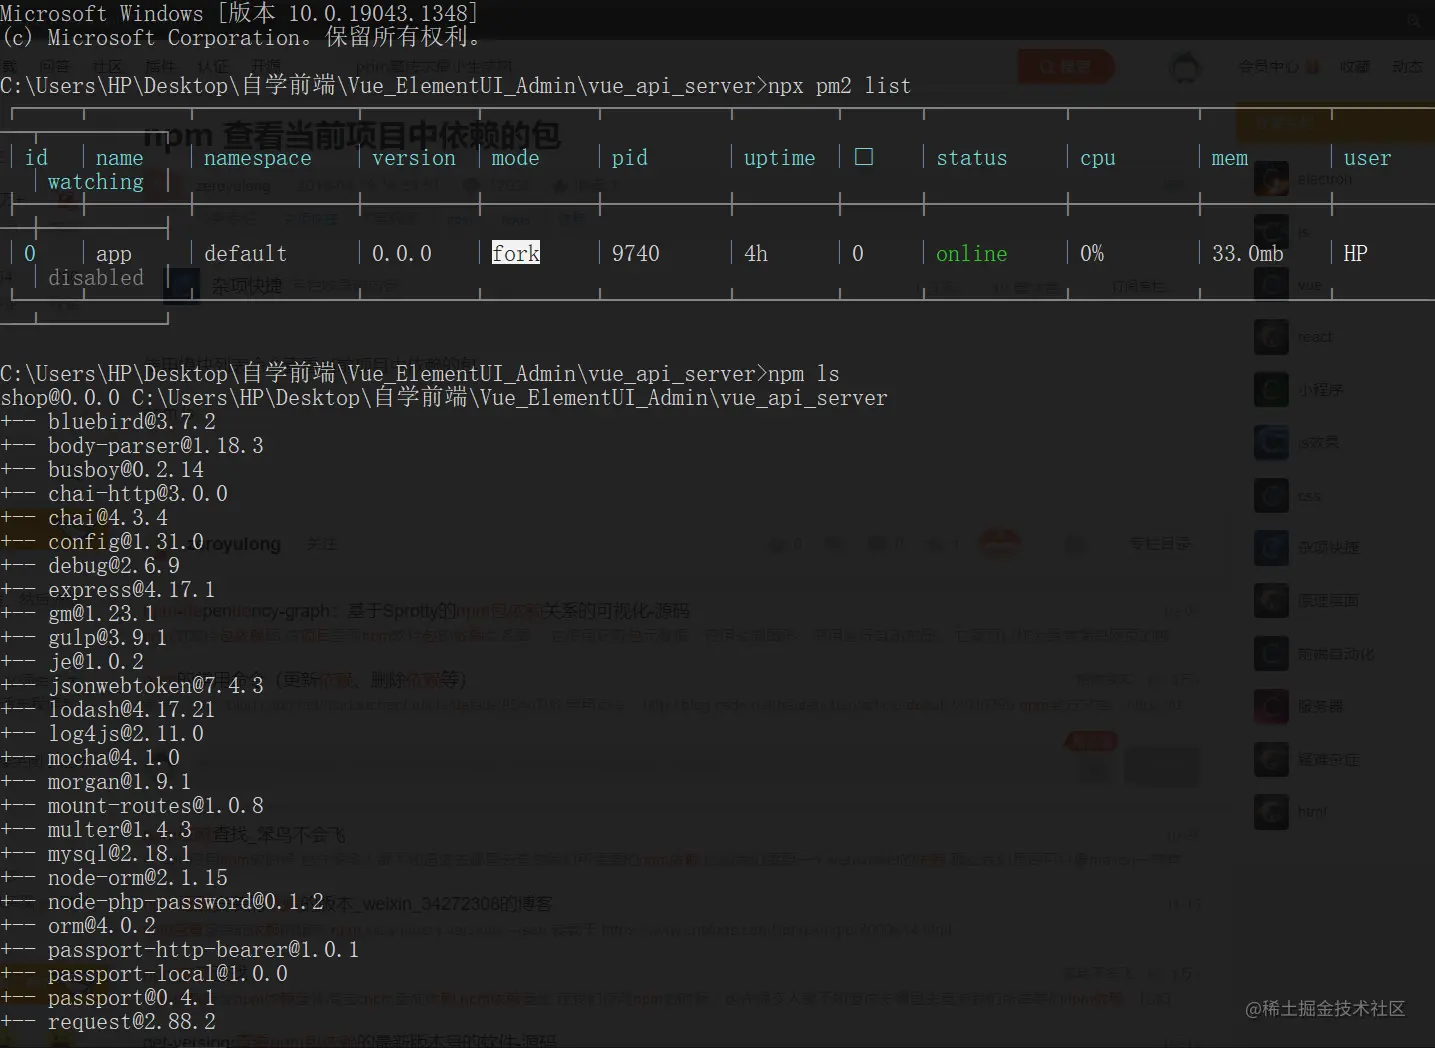Viewport: 1435px width, 1048px height.
Task: Click the 服务器 server tag icon
Action: coord(1271,706)
